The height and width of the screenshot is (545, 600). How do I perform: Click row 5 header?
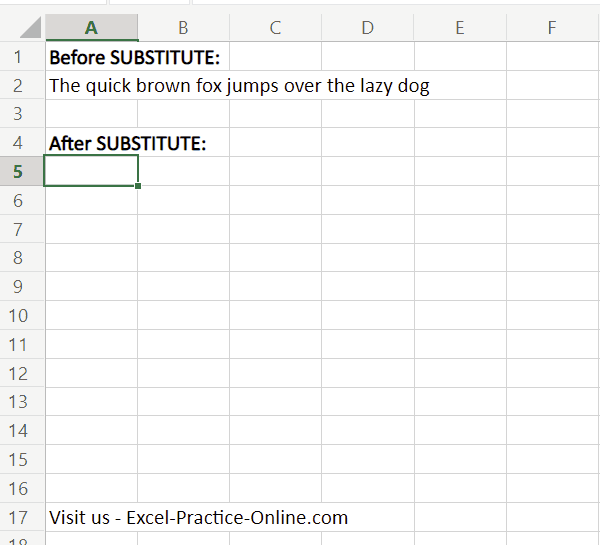click(x=17, y=172)
